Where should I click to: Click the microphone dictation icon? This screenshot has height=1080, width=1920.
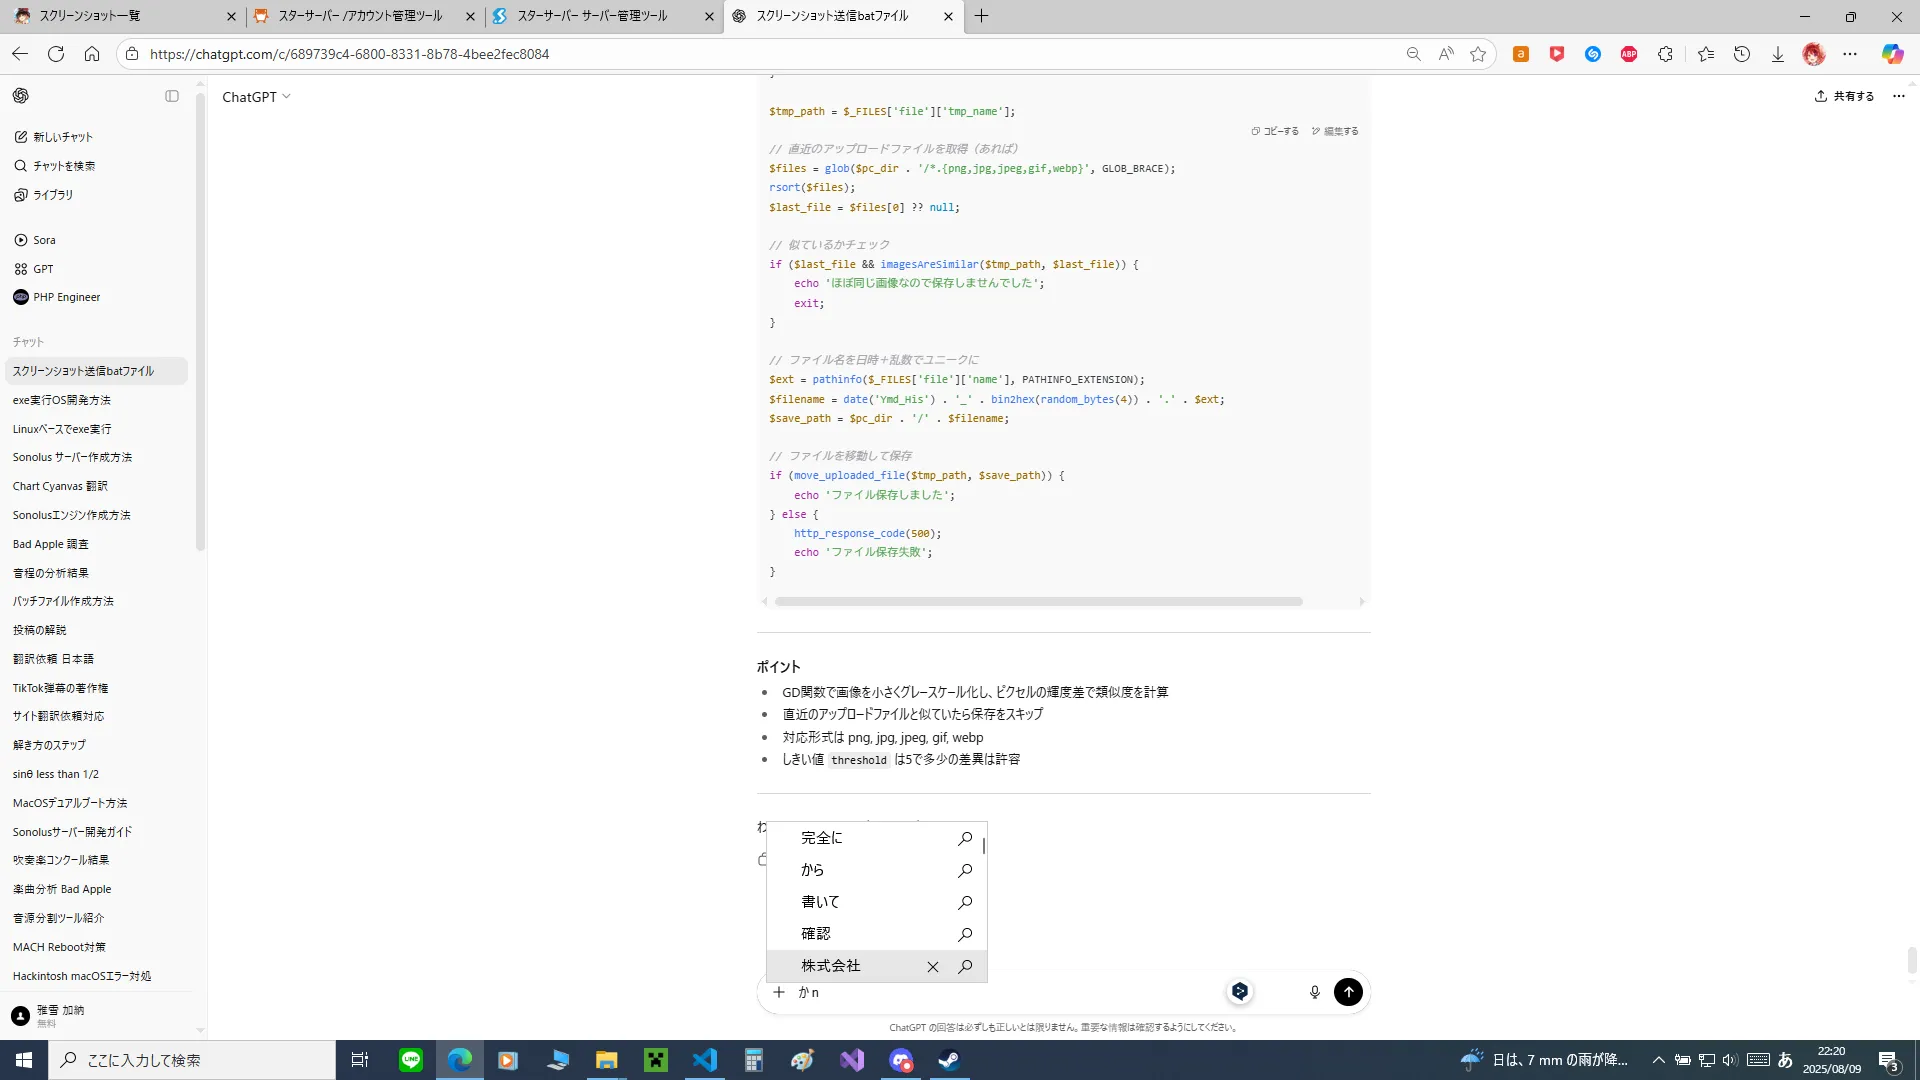coord(1314,992)
